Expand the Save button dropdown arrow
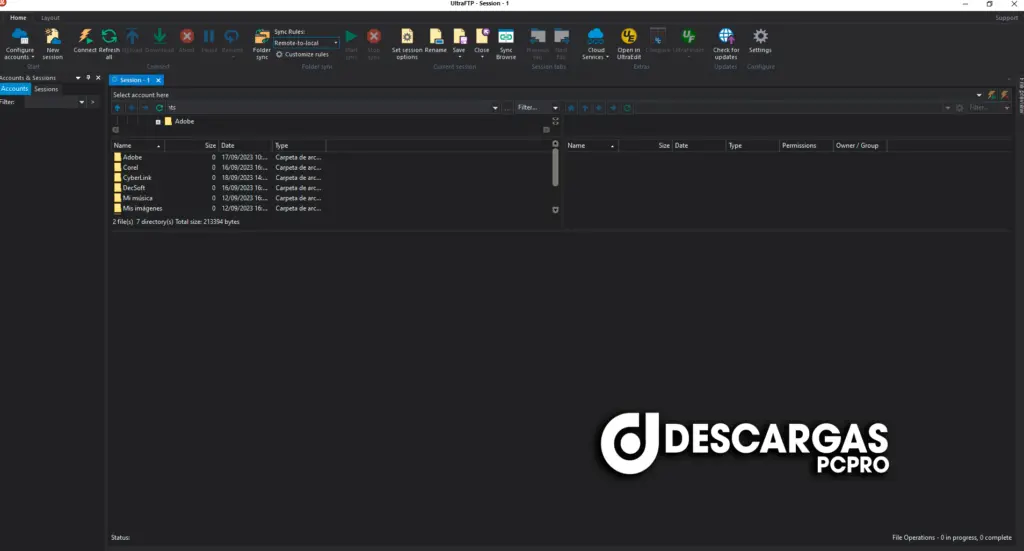Image resolution: width=1024 pixels, height=551 pixels. [x=459, y=57]
